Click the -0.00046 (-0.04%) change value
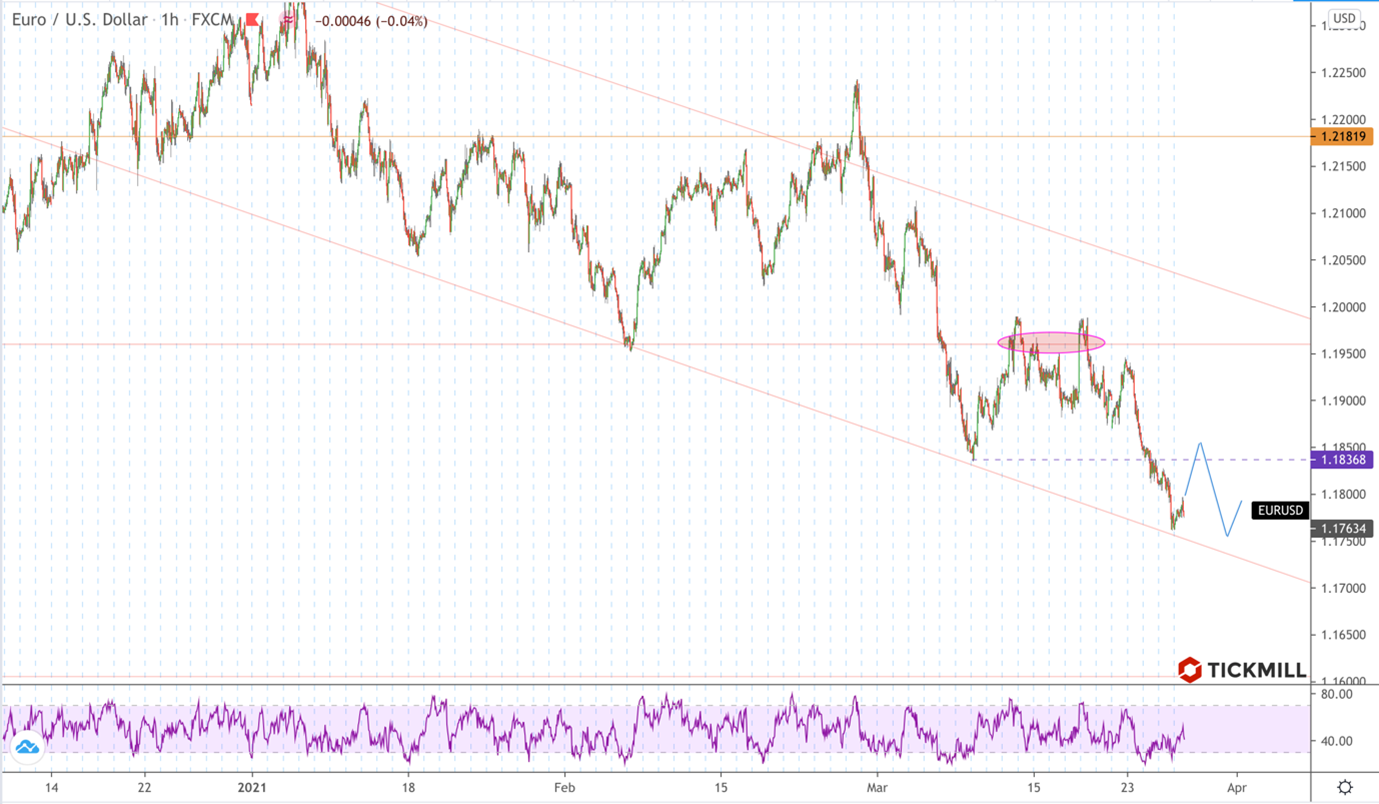The image size is (1379, 804). [x=371, y=21]
